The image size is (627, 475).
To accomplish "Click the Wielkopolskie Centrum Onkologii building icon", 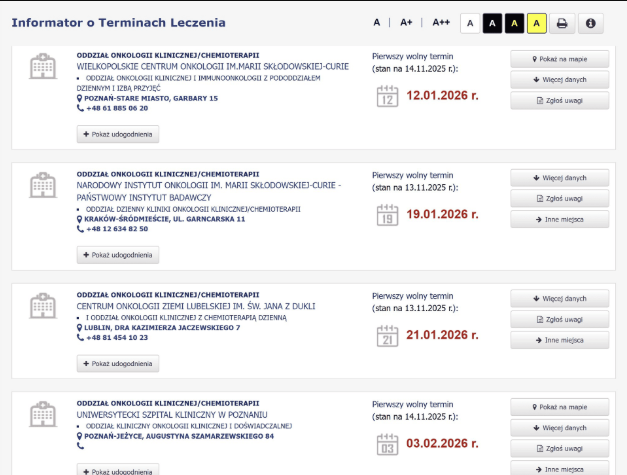I will pyautogui.click(x=43, y=67).
